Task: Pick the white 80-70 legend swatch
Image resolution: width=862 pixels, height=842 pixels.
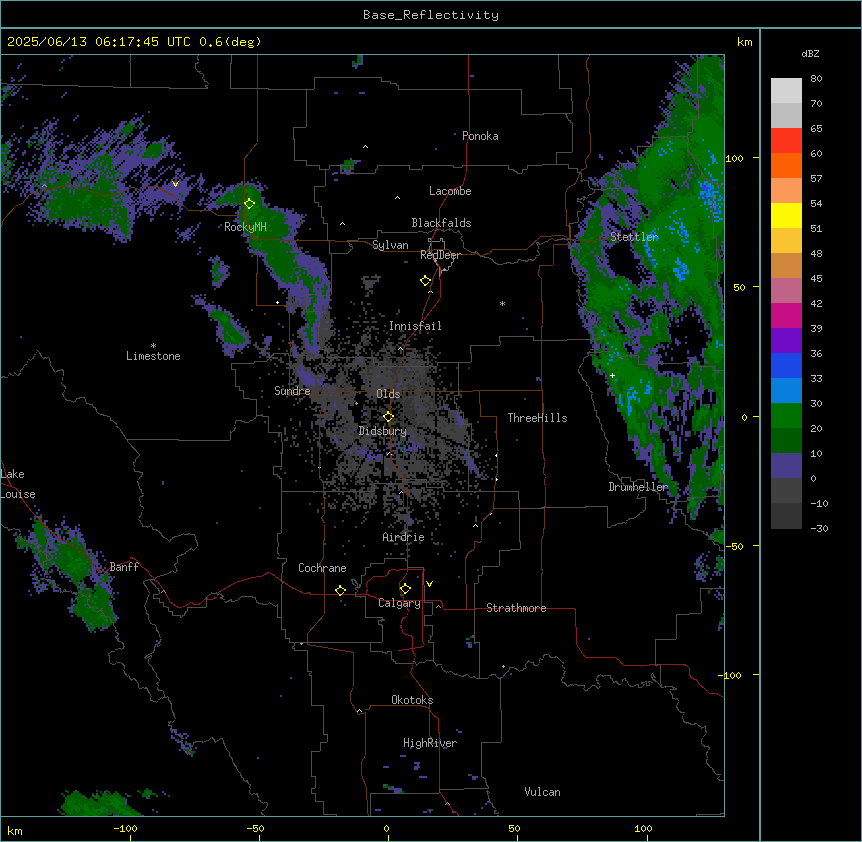Action: pos(786,91)
